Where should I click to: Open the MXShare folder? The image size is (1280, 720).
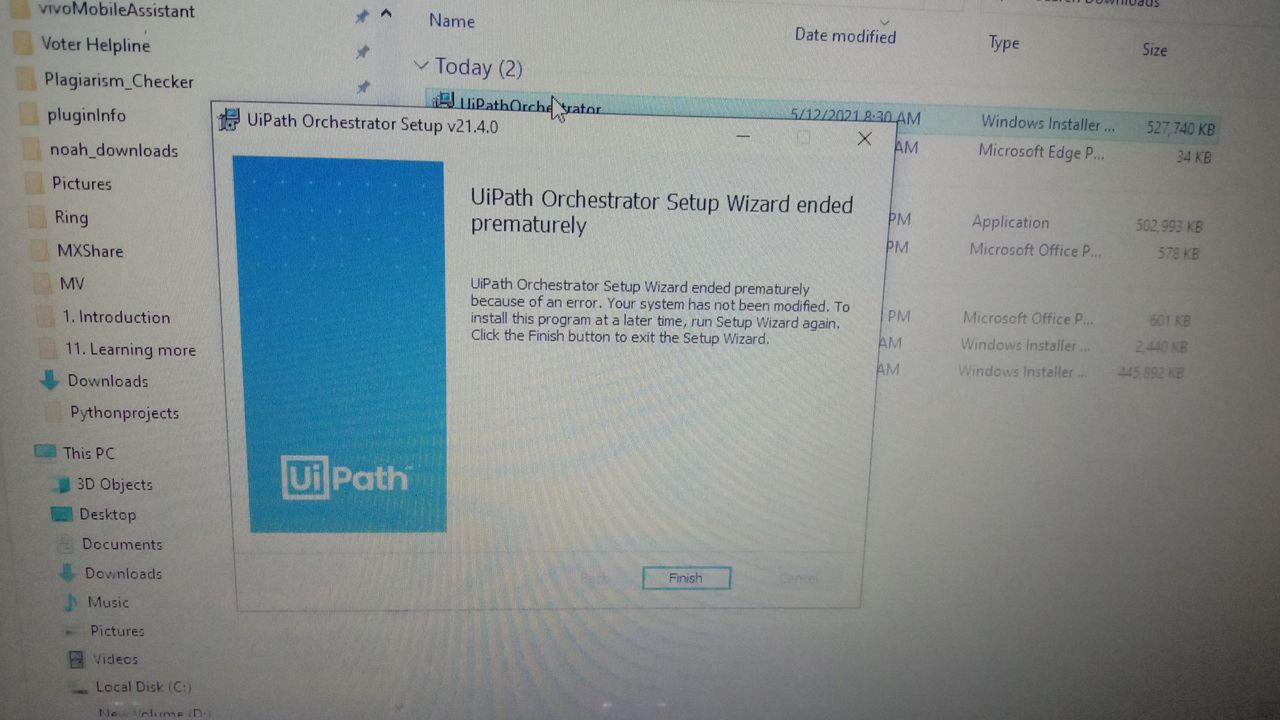(x=90, y=251)
